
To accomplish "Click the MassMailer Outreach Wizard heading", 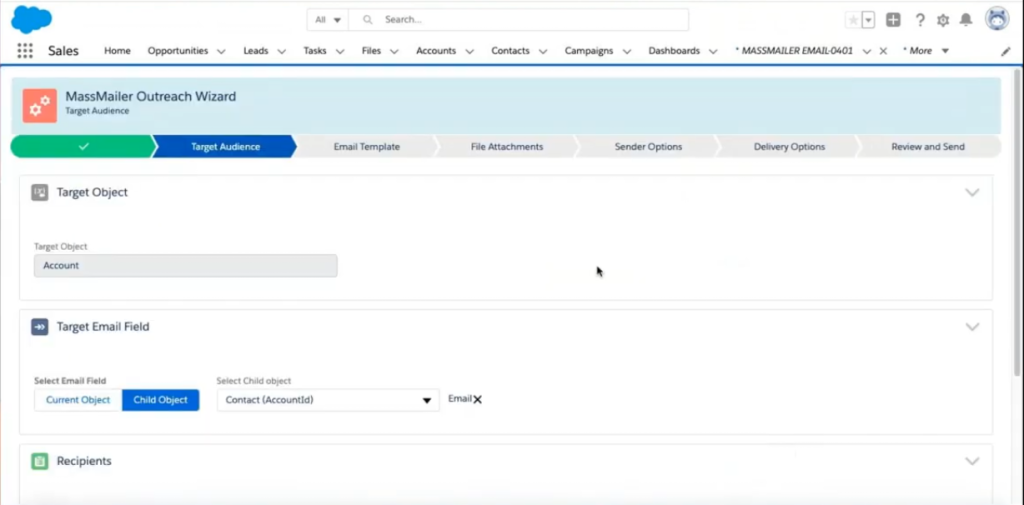I will click(x=151, y=97).
